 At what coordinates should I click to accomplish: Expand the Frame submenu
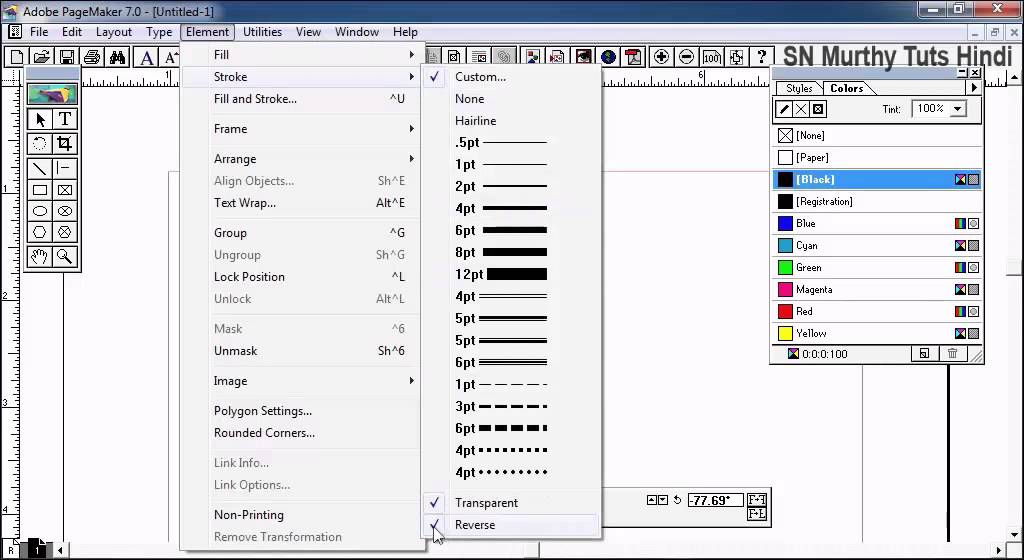point(302,129)
